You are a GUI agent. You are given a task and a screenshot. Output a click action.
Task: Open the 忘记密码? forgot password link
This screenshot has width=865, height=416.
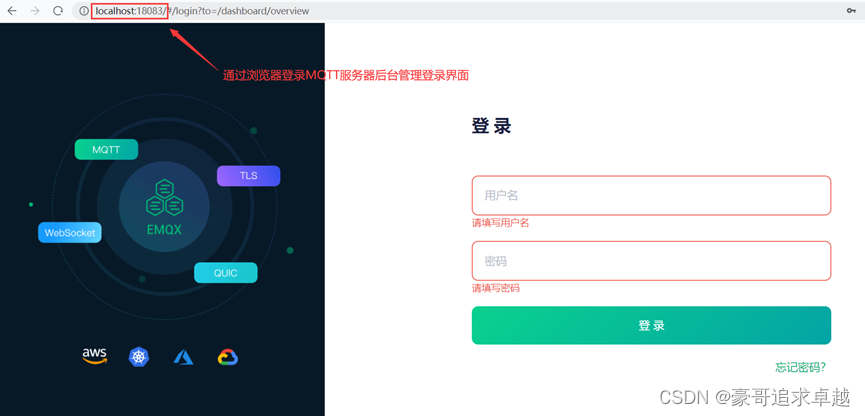click(800, 367)
